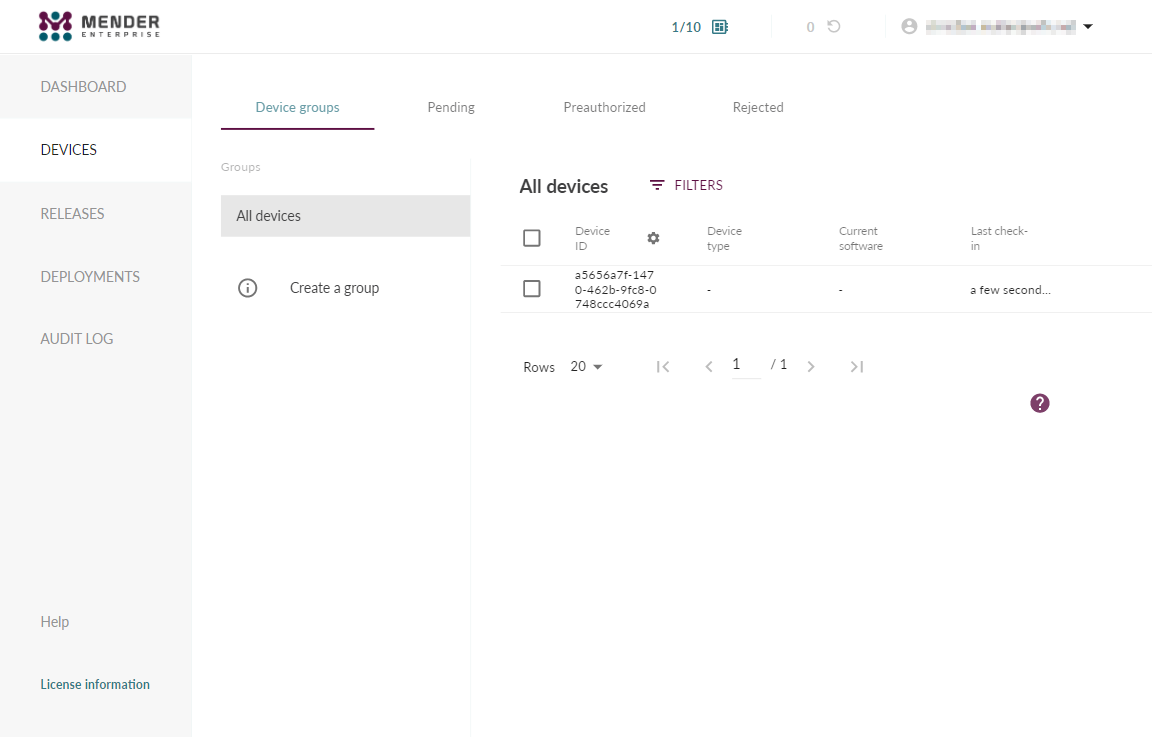Click the Mender Enterprise logo
The width and height of the screenshot is (1152, 737).
[99, 26]
